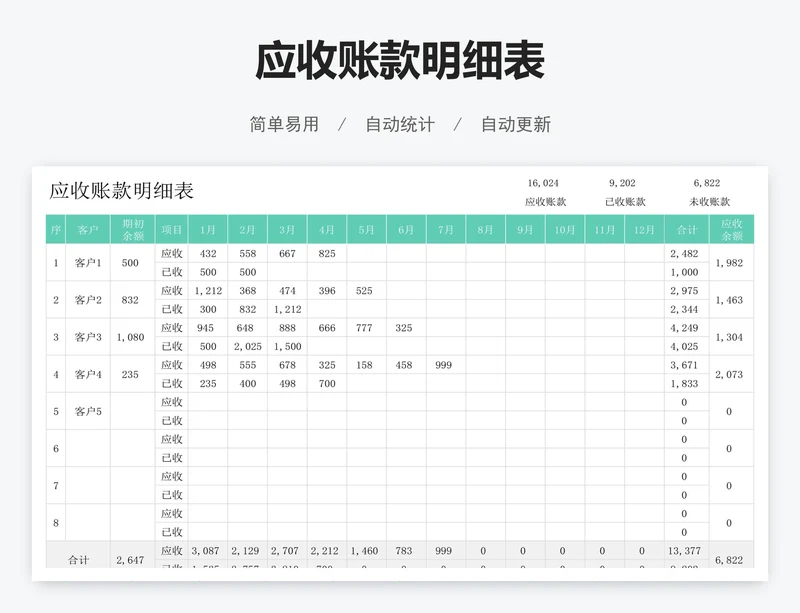
Task: Select the cell with value 2,025
Action: coord(247,347)
